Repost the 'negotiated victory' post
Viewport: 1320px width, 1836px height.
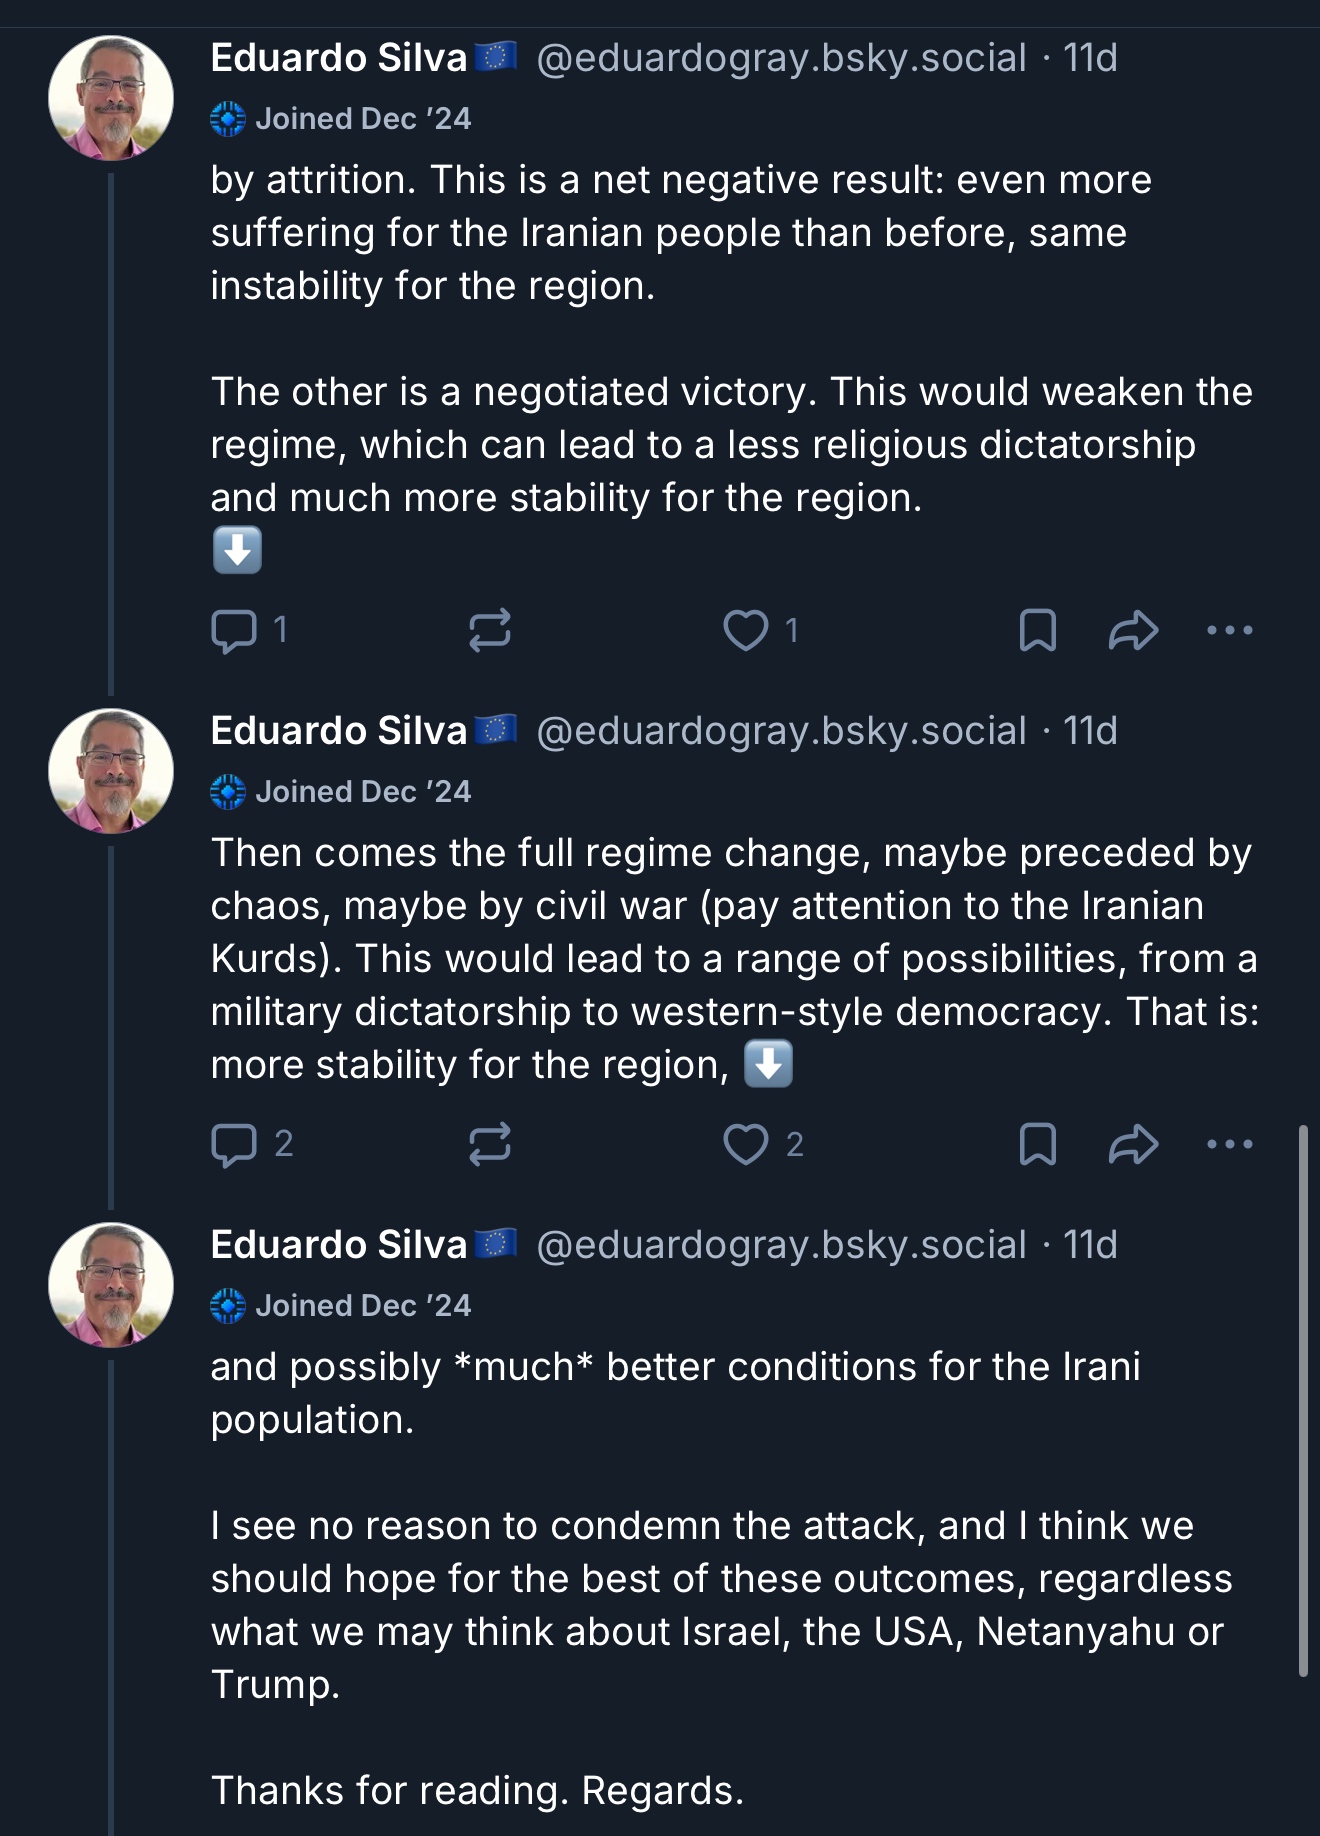(490, 631)
